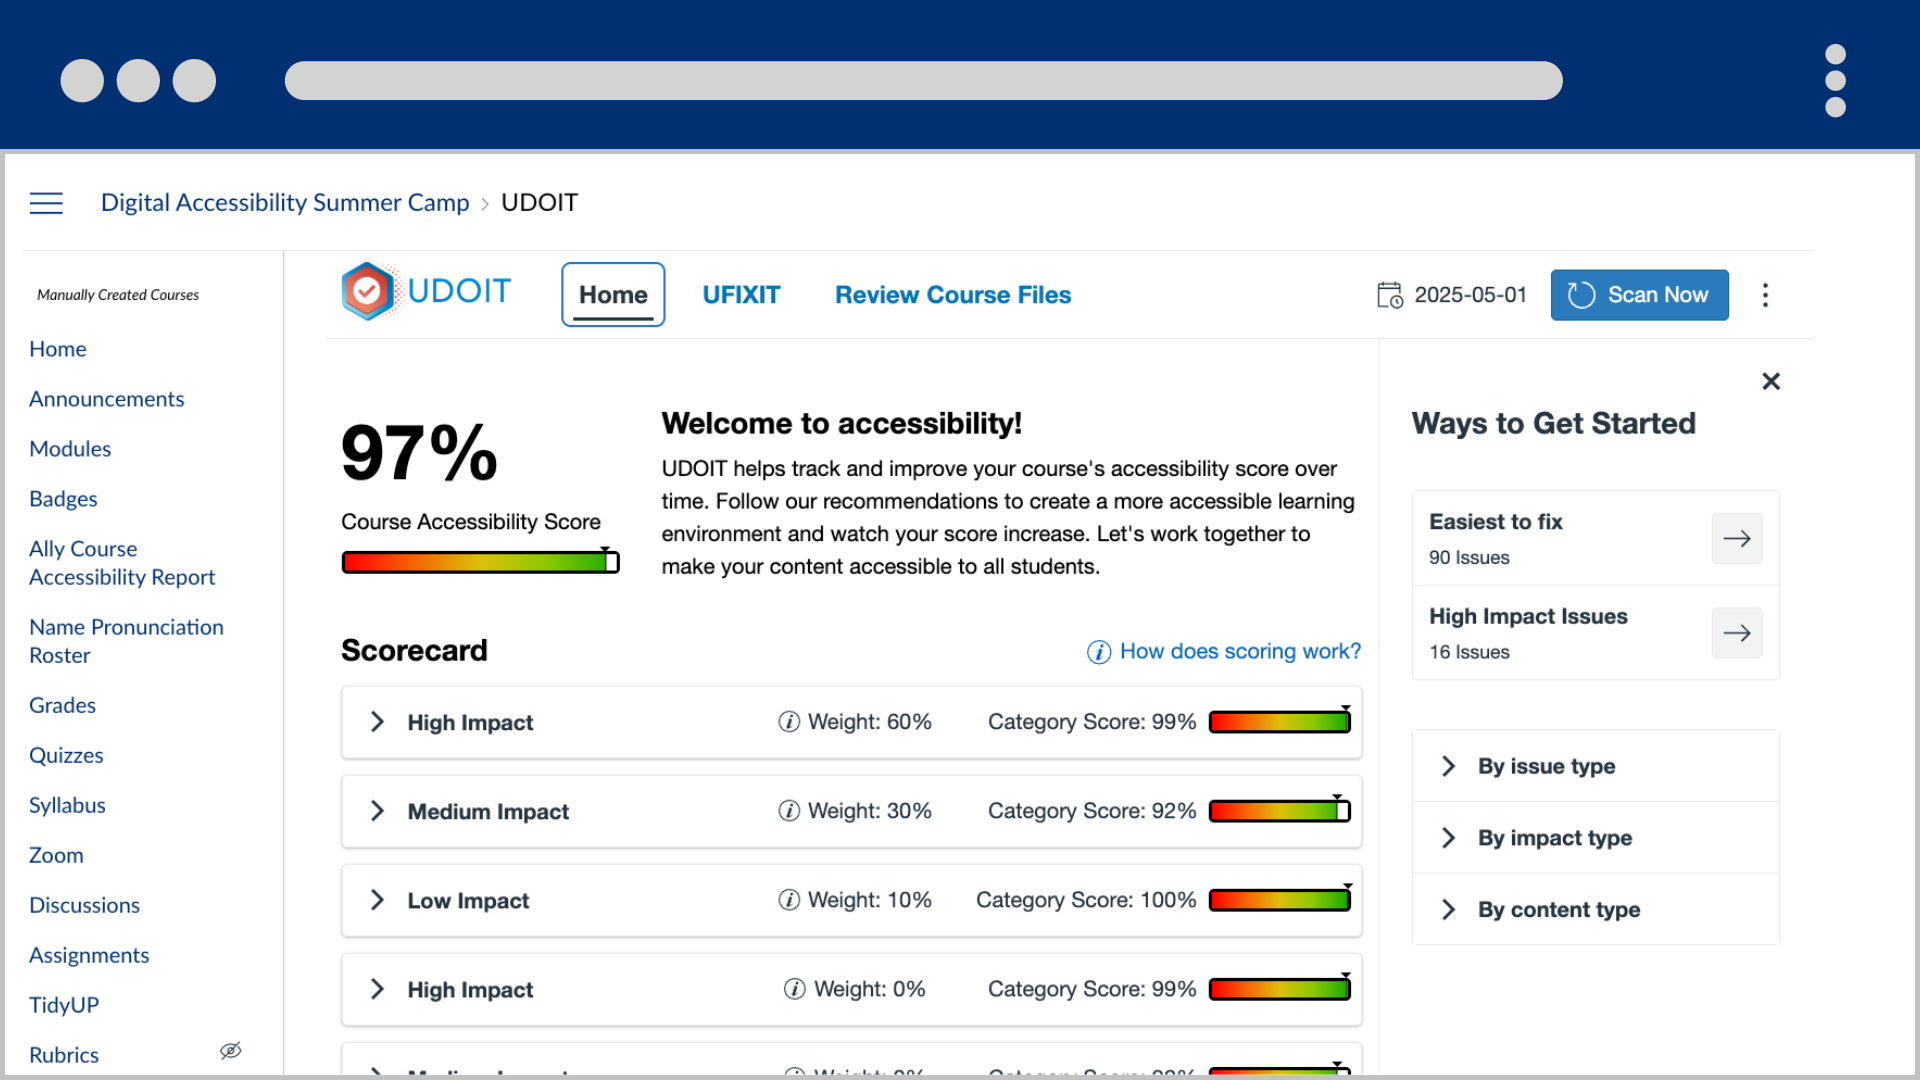Image resolution: width=1920 pixels, height=1080 pixels.
Task: Click the UDOIT breadcrumb text
Action: (x=539, y=203)
